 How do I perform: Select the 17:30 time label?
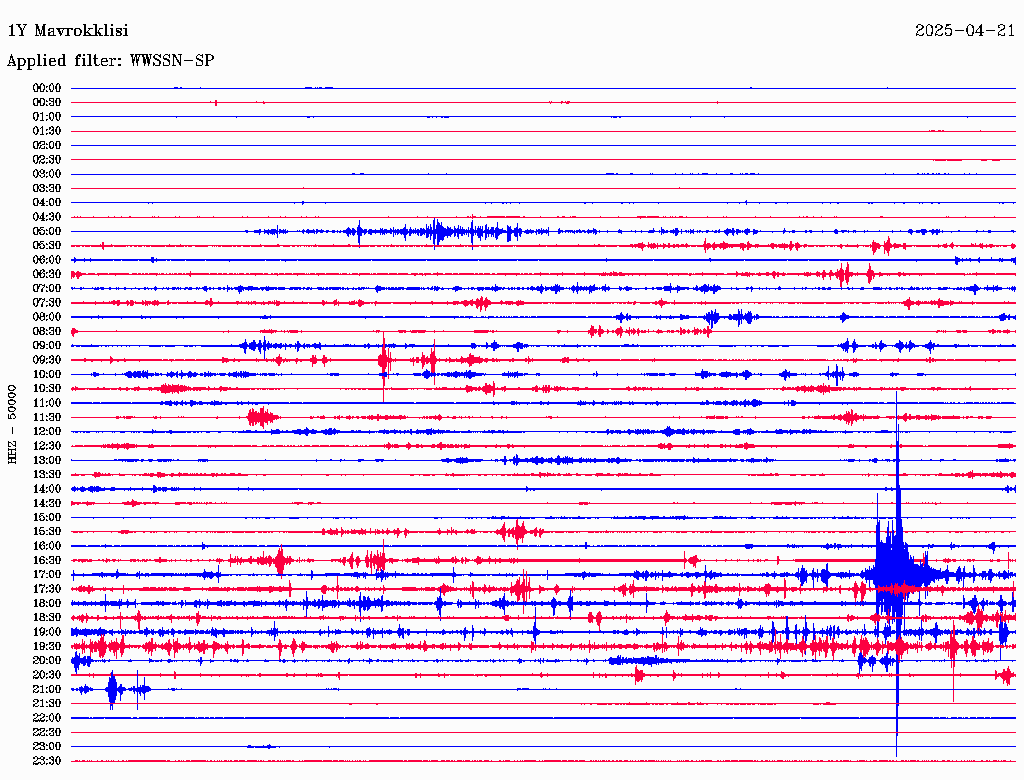pos(47,589)
